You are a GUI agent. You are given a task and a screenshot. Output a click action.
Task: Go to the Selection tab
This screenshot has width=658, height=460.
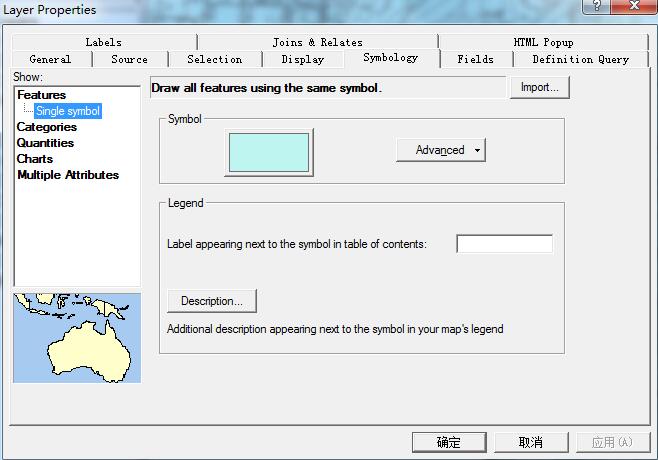214,60
